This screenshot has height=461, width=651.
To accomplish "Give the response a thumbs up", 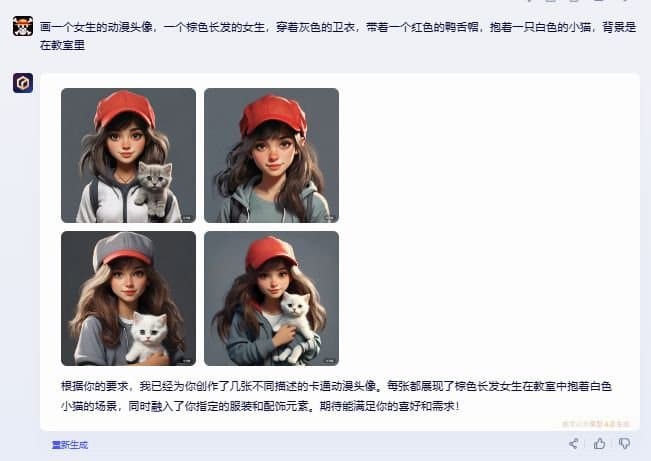I will point(599,444).
